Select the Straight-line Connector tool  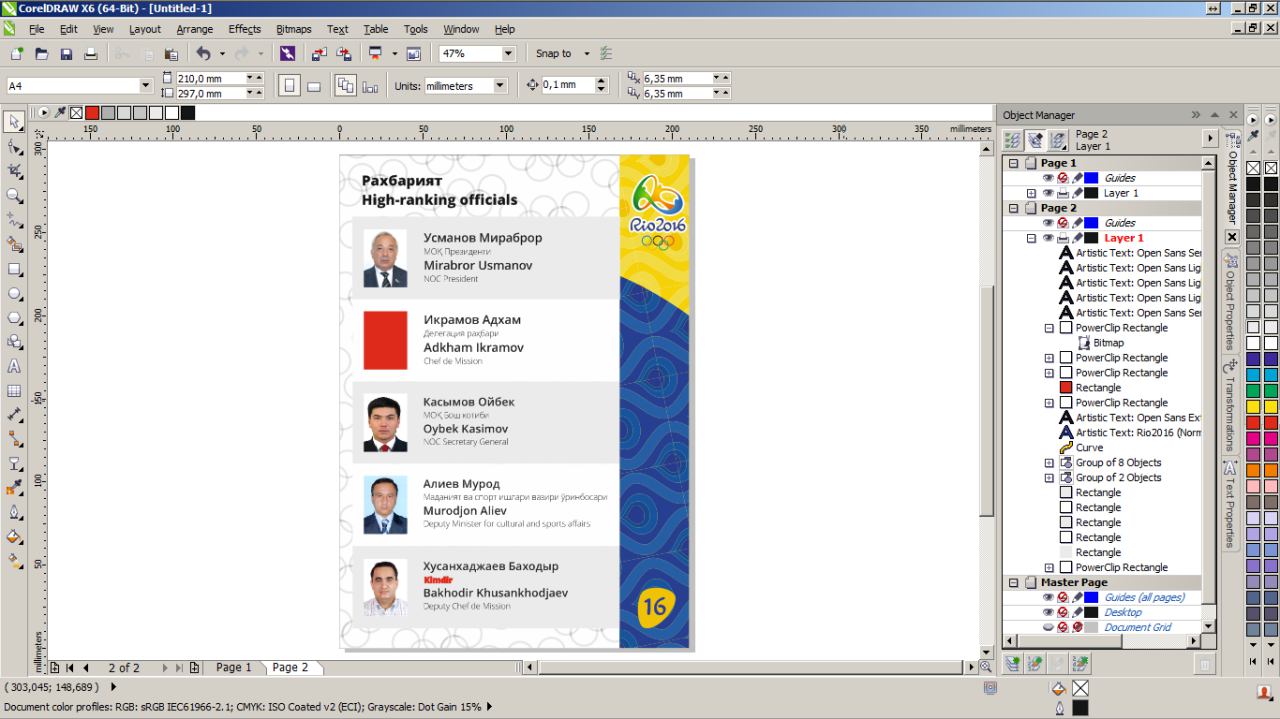14,440
